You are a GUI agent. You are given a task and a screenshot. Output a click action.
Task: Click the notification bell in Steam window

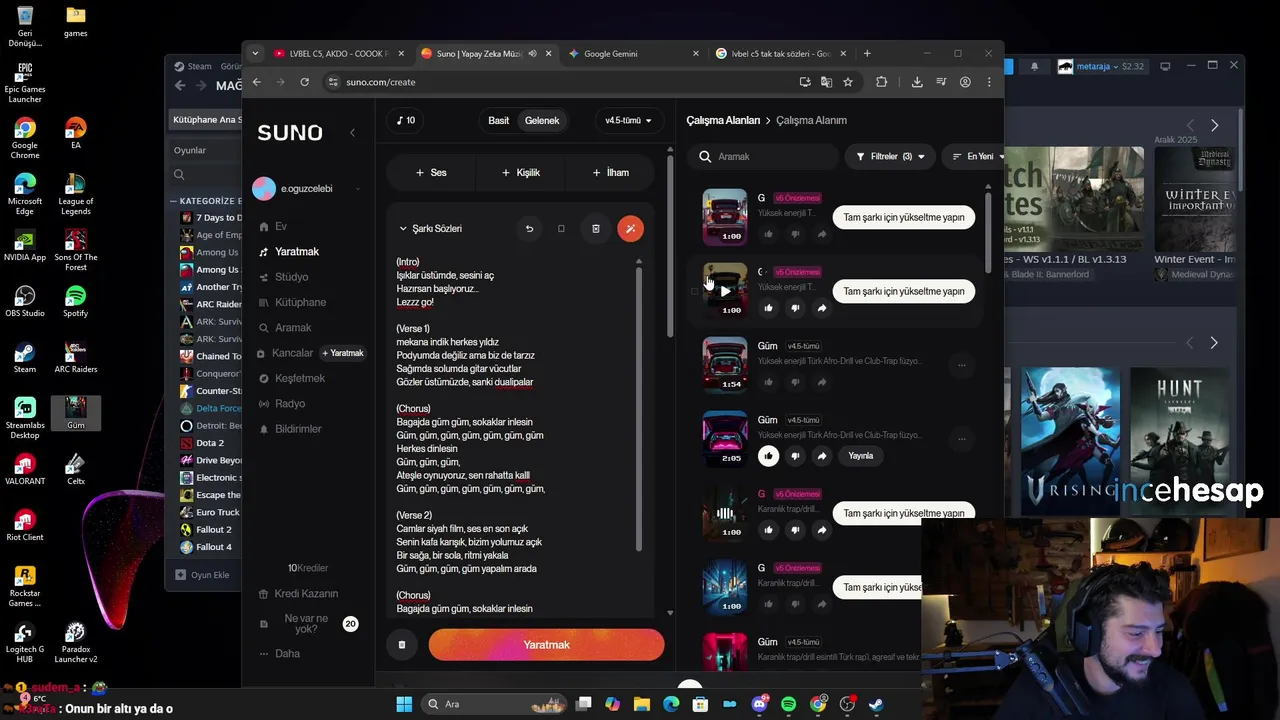(x=1034, y=66)
